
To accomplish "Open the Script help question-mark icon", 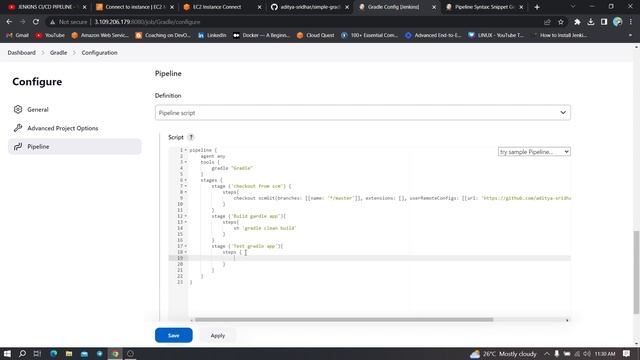I will point(191,137).
